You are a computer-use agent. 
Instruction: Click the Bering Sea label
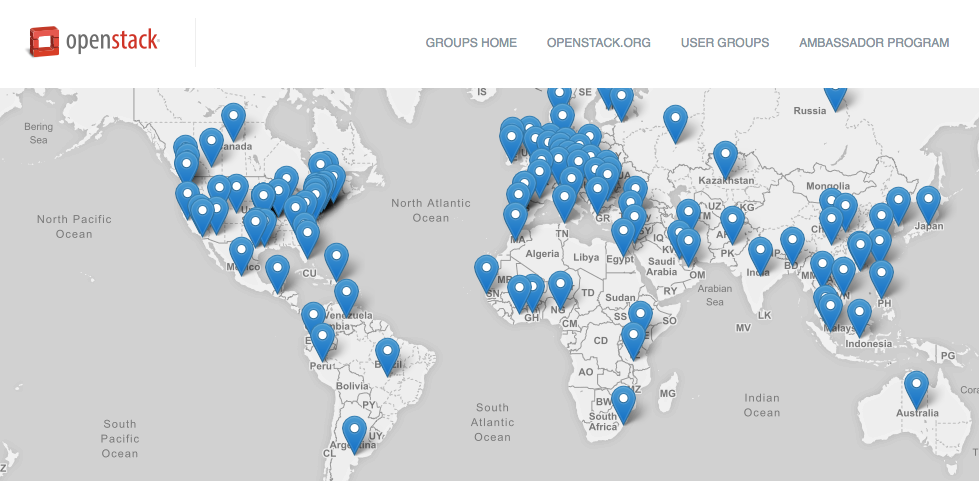(x=39, y=133)
